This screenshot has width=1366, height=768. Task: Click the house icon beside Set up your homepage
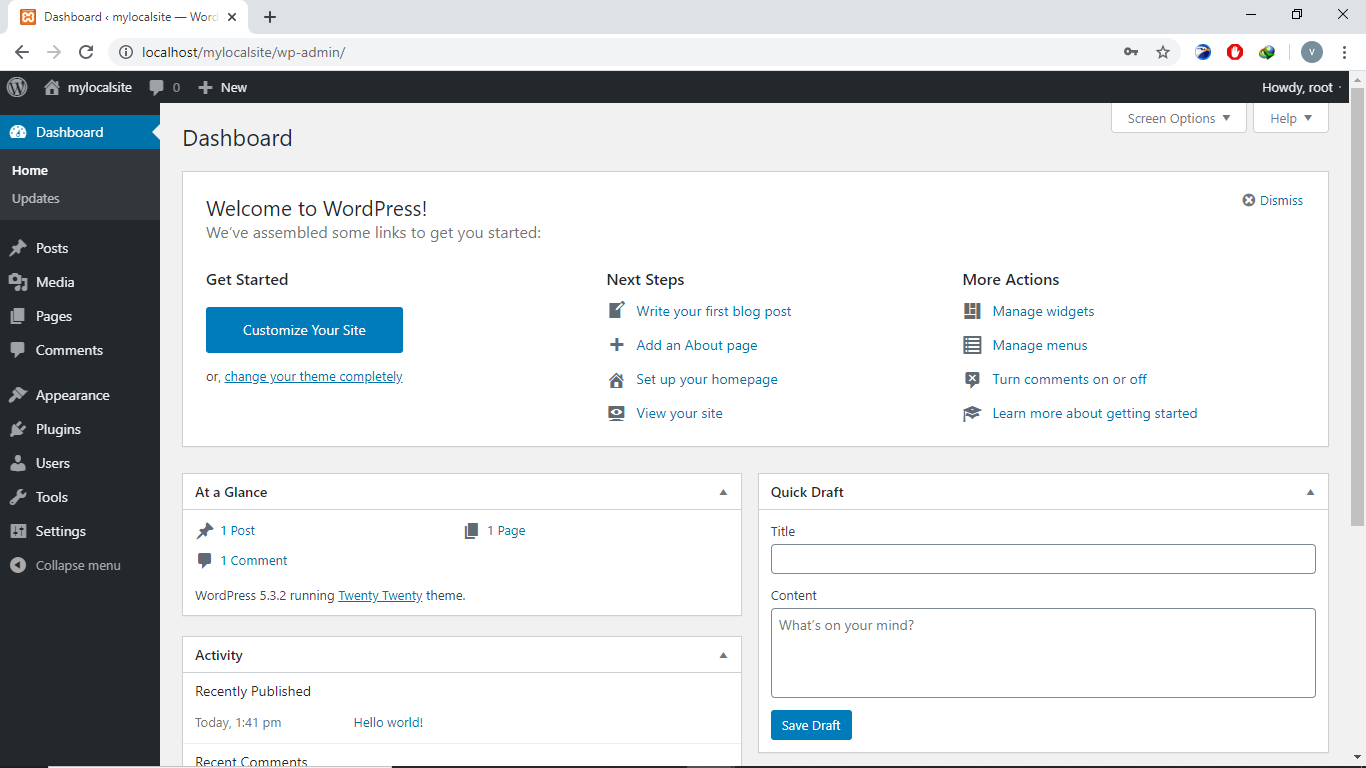click(617, 379)
